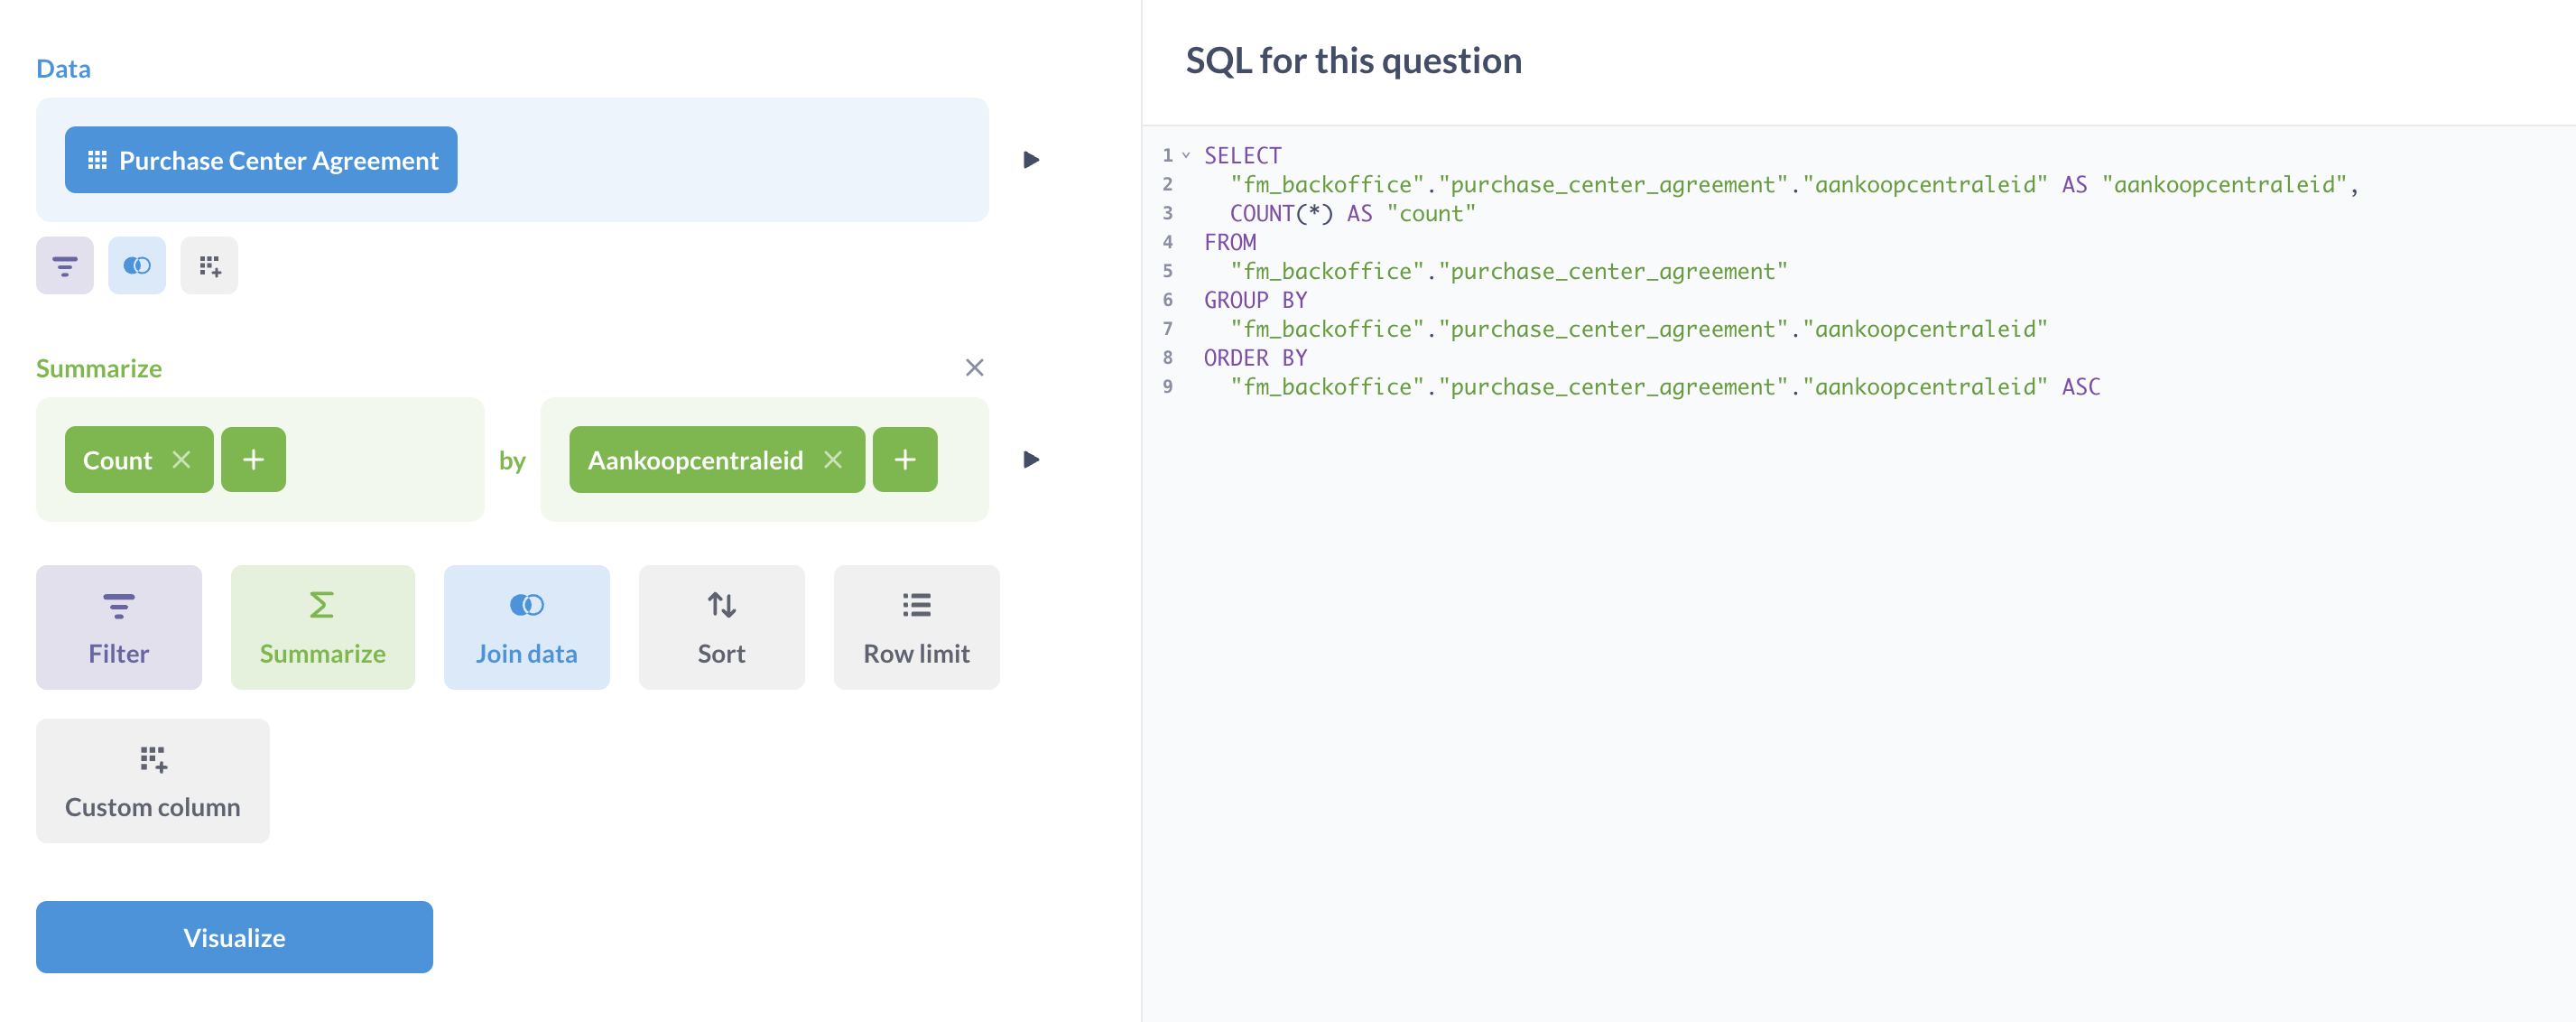The image size is (2576, 1022).
Task: Add a Summarize step
Action: [322, 627]
